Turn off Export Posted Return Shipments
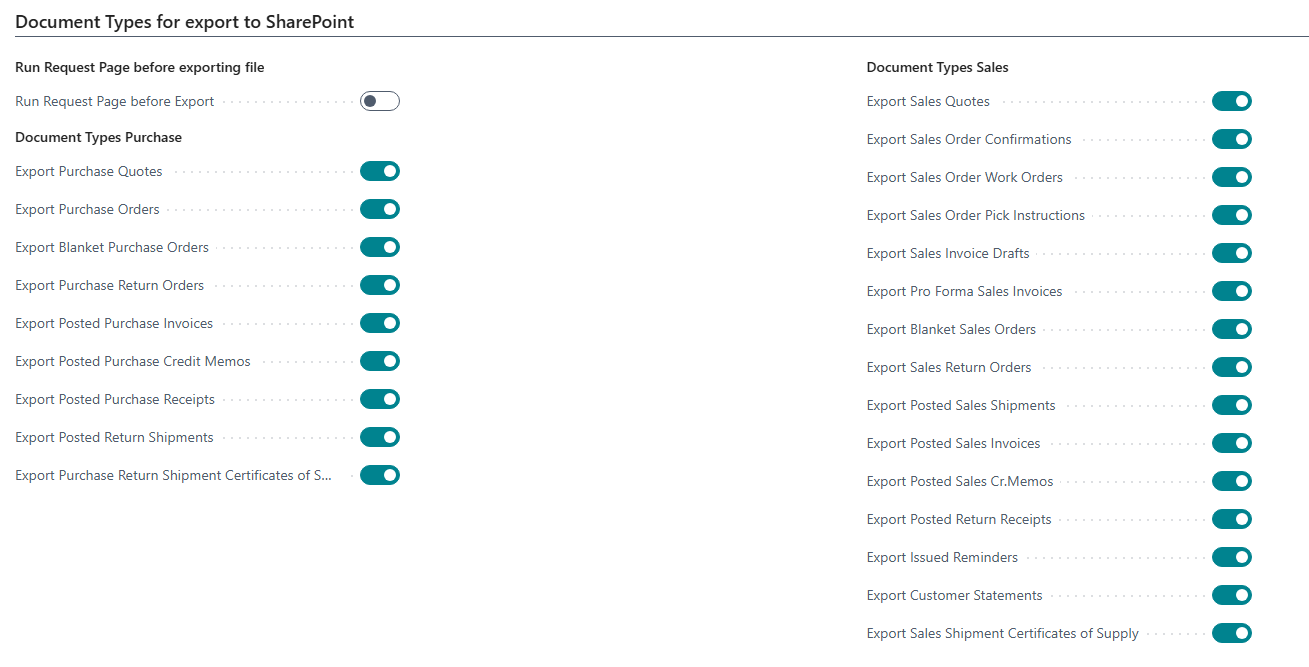 click(380, 437)
